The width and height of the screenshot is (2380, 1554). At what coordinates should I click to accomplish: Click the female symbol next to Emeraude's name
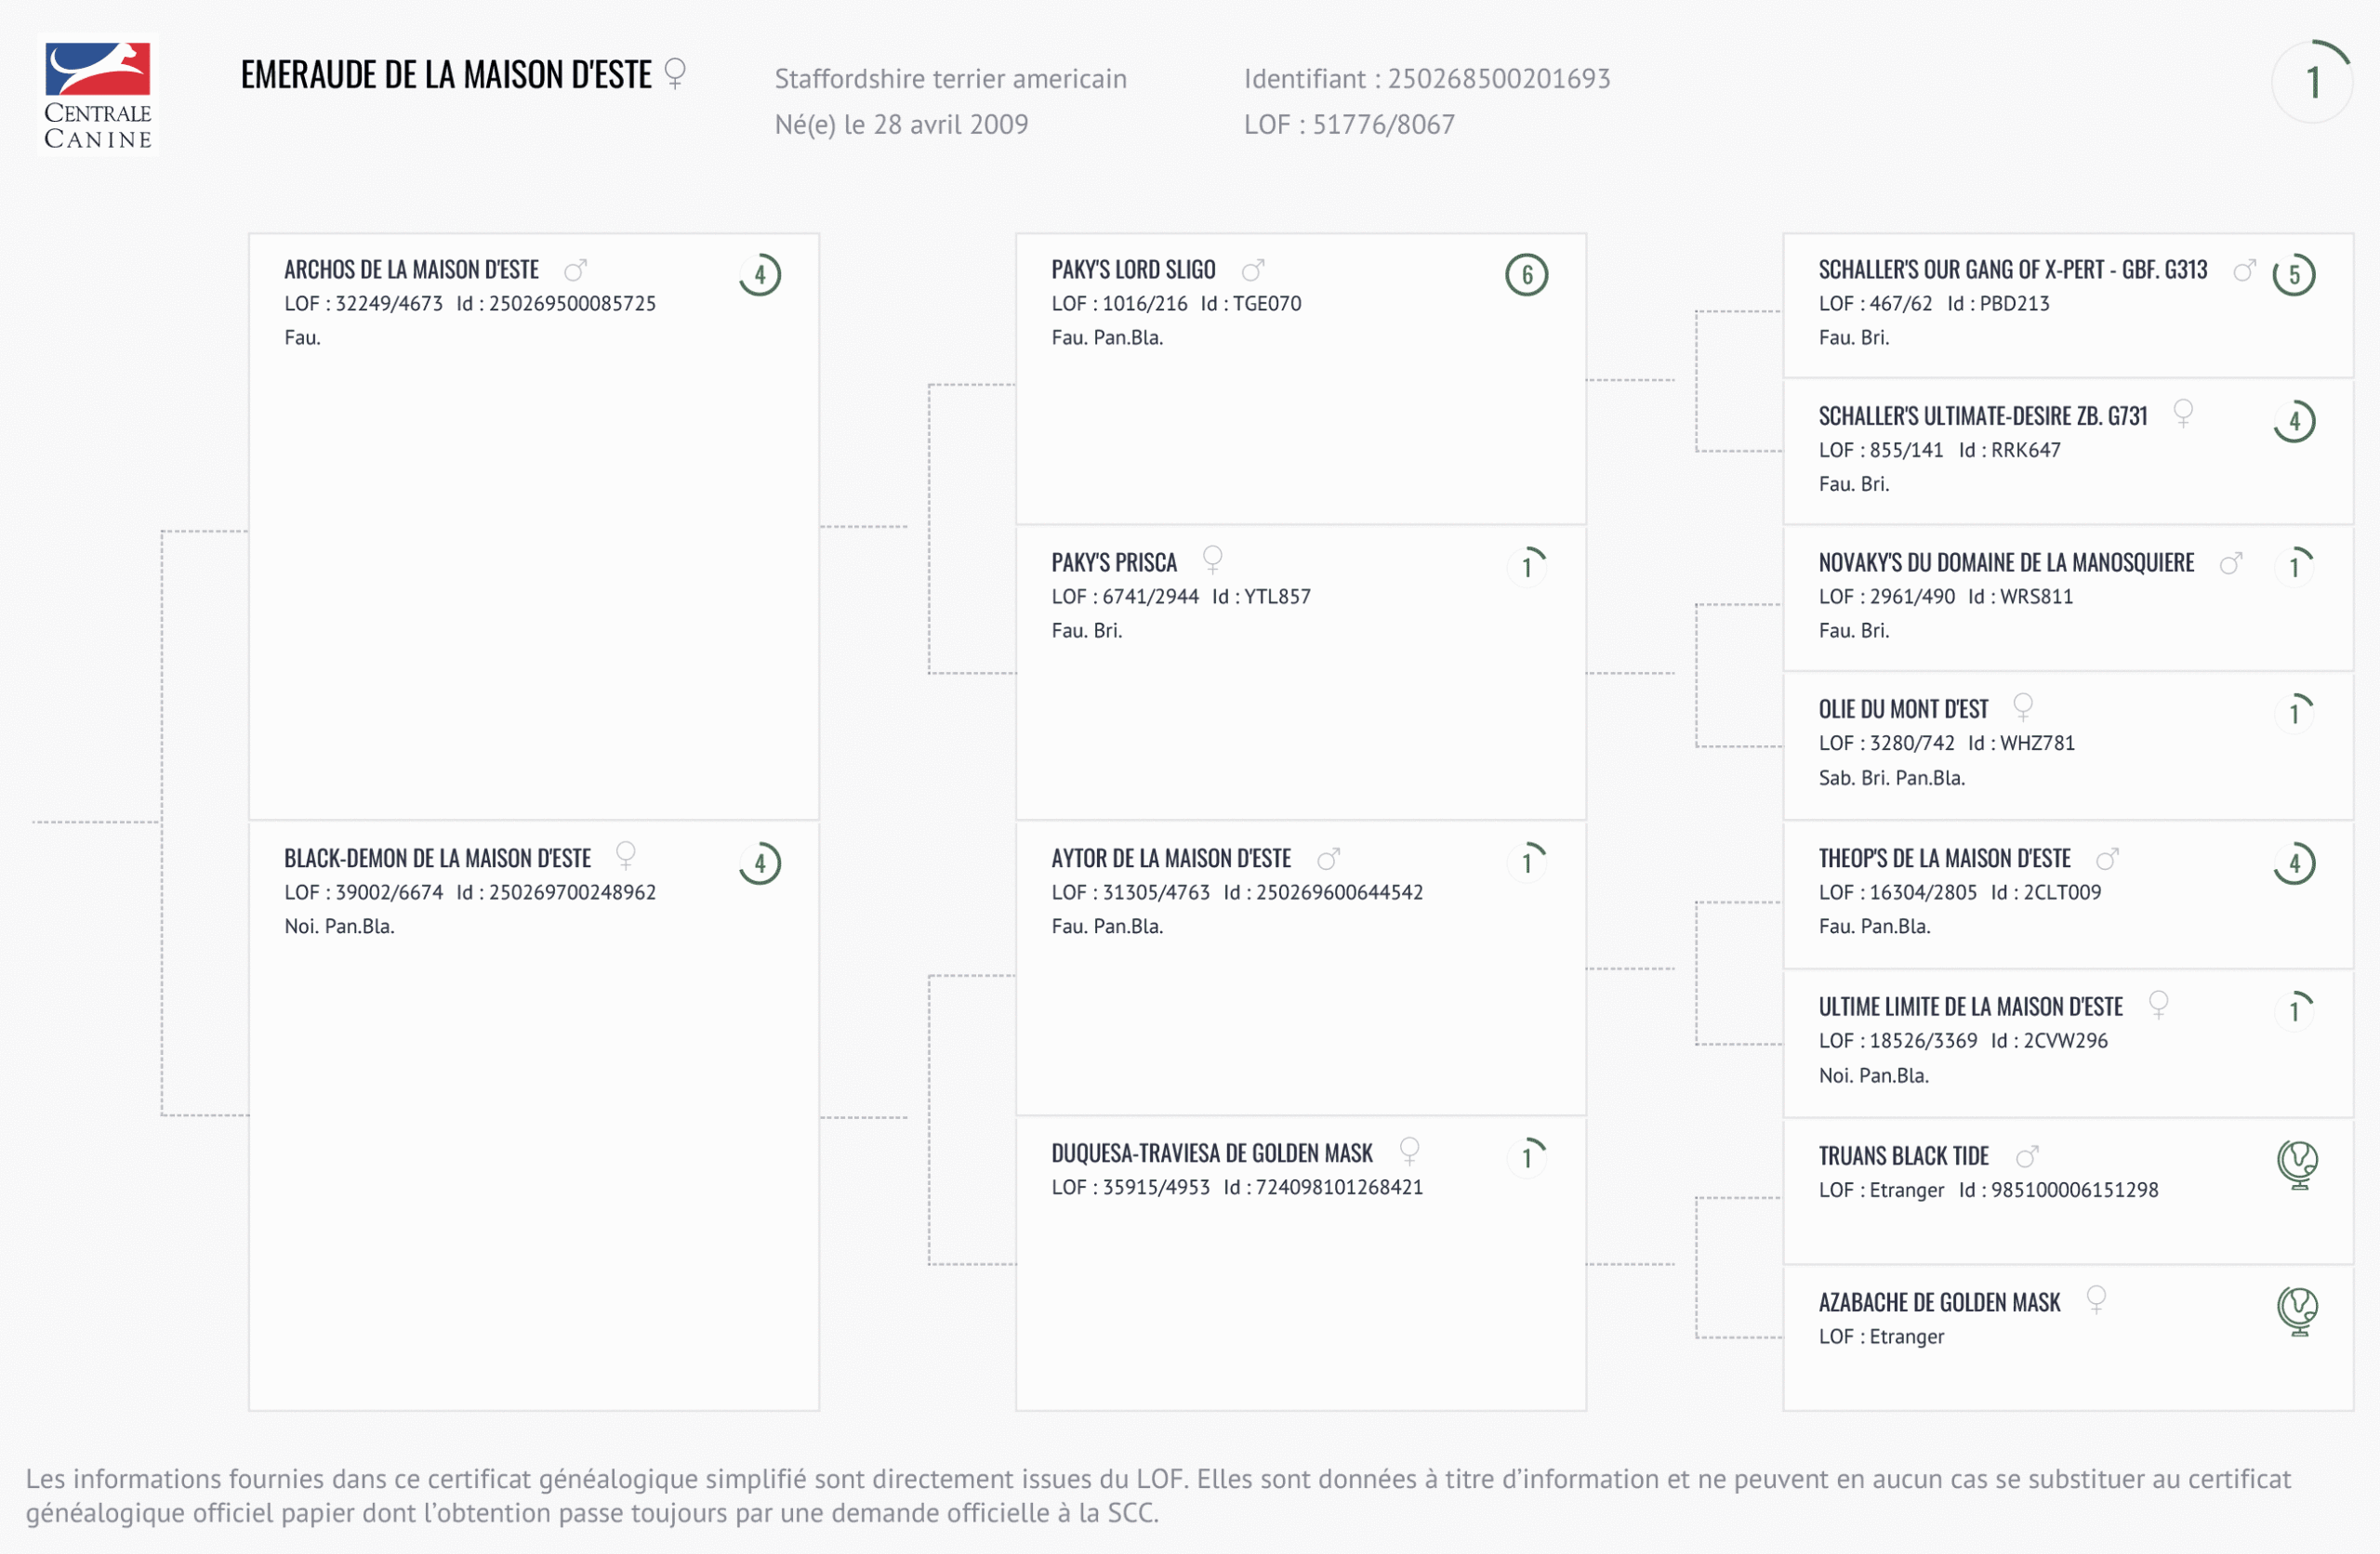[675, 73]
